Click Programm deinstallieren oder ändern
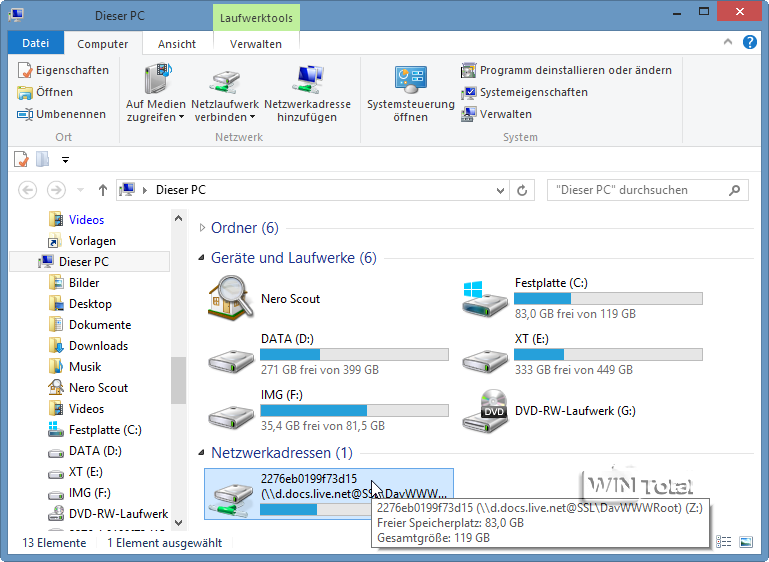 [566, 70]
